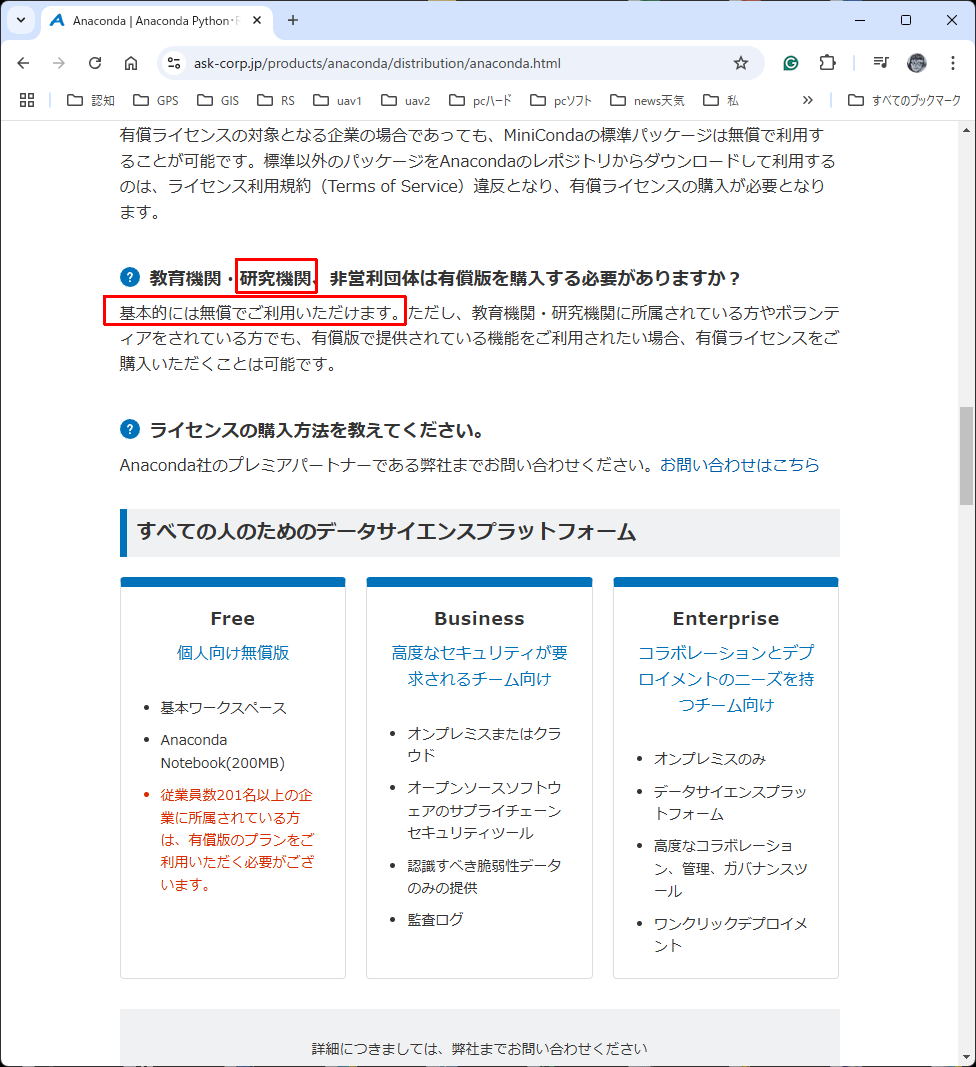The width and height of the screenshot is (976, 1067).
Task: Click the forward navigation arrow
Action: (59, 63)
